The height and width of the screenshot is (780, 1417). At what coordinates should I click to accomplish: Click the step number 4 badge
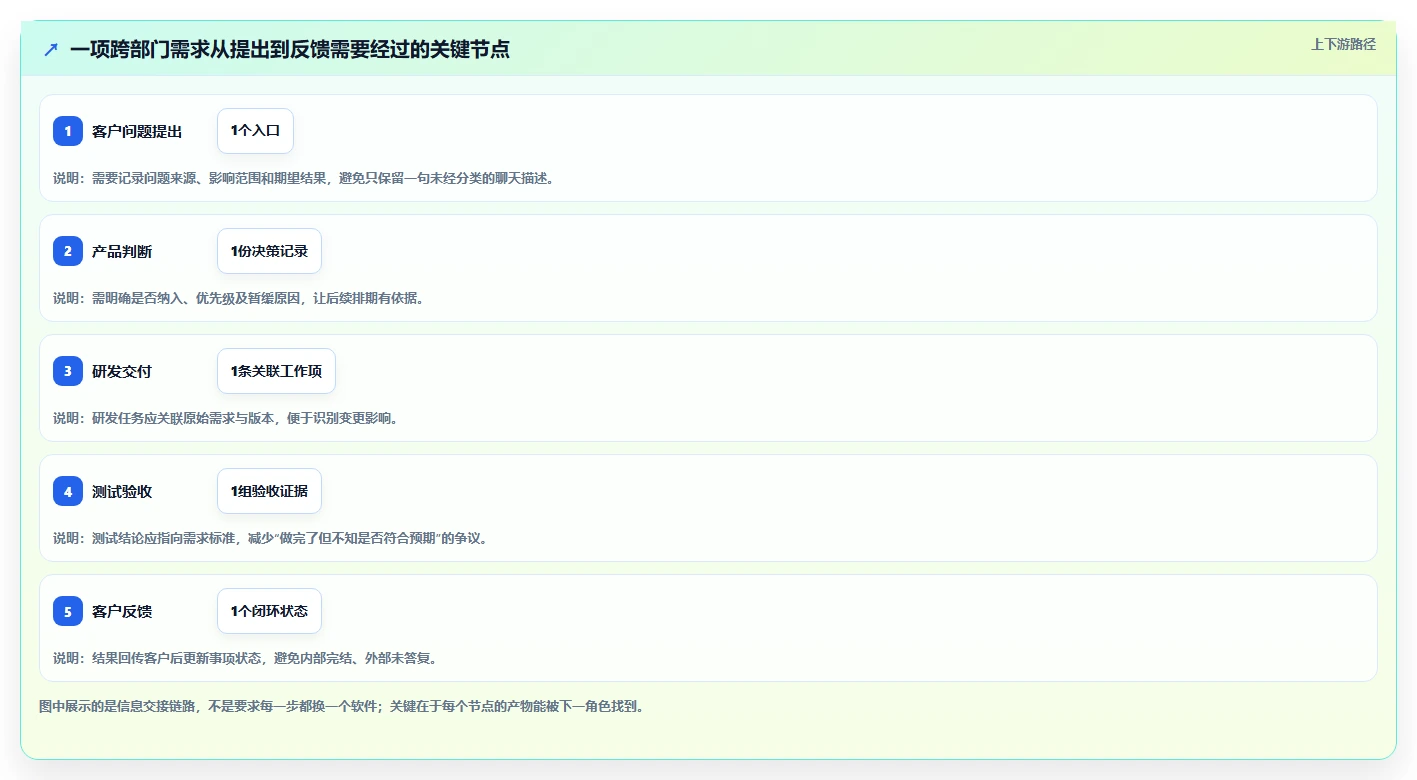pos(68,491)
